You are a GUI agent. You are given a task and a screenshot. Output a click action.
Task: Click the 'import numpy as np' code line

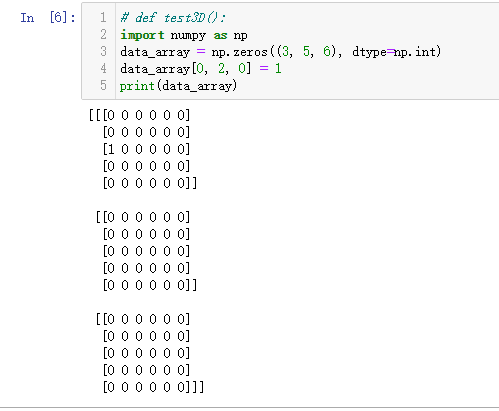pyautogui.click(x=184, y=35)
